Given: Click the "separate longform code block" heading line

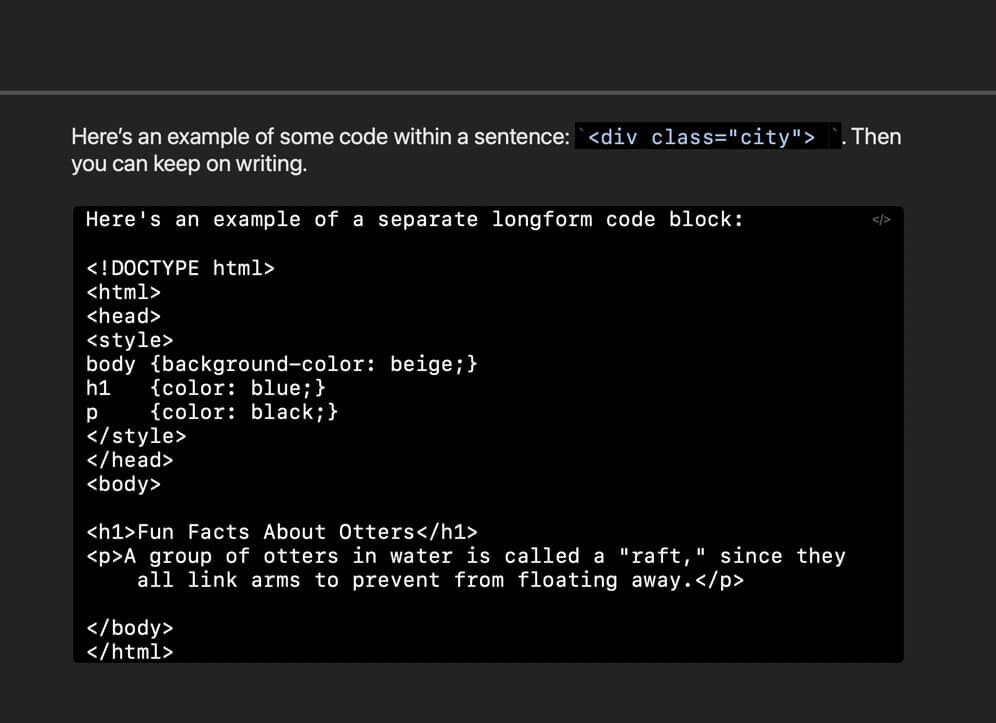Looking at the screenshot, I should pyautogui.click(x=414, y=220).
